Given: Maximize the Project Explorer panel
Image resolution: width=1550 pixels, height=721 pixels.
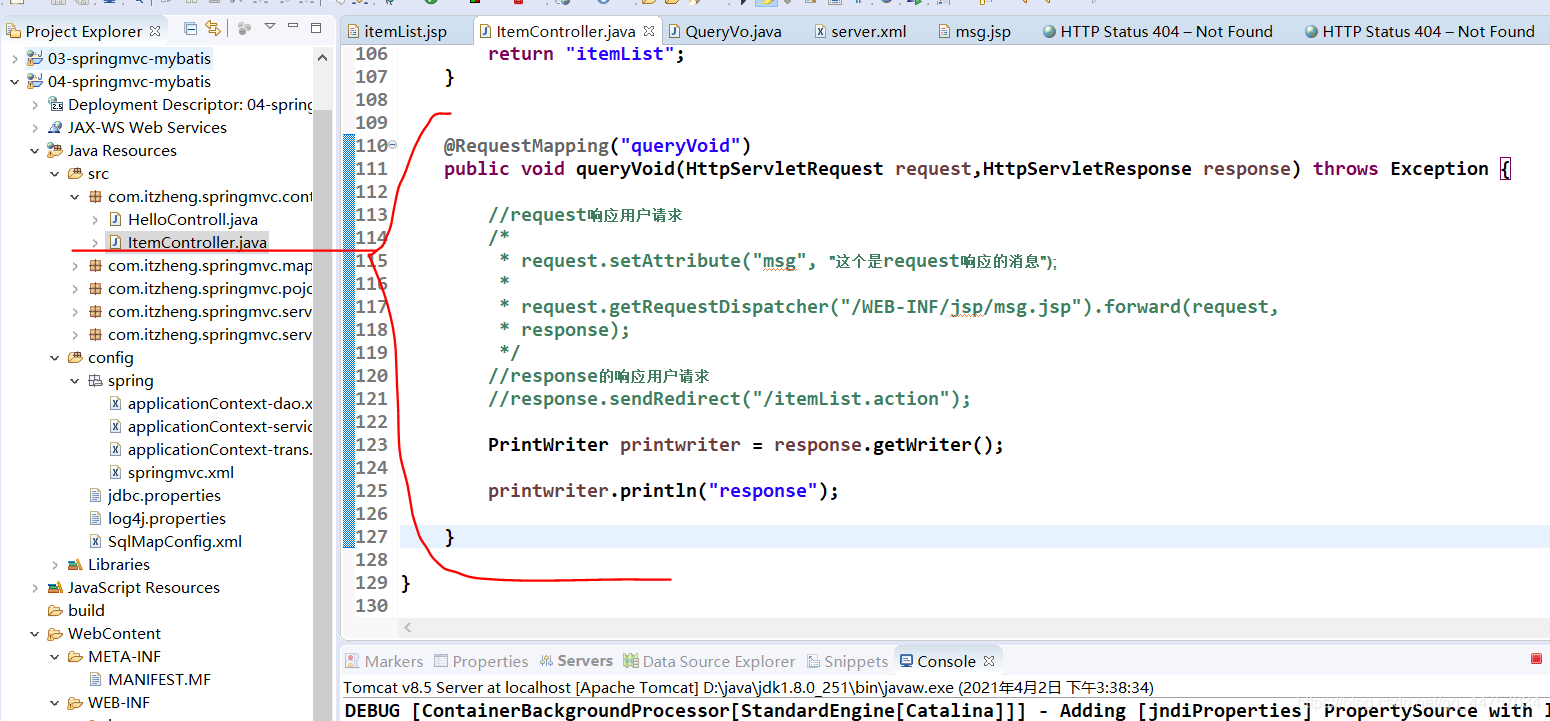Looking at the screenshot, I should [x=316, y=29].
